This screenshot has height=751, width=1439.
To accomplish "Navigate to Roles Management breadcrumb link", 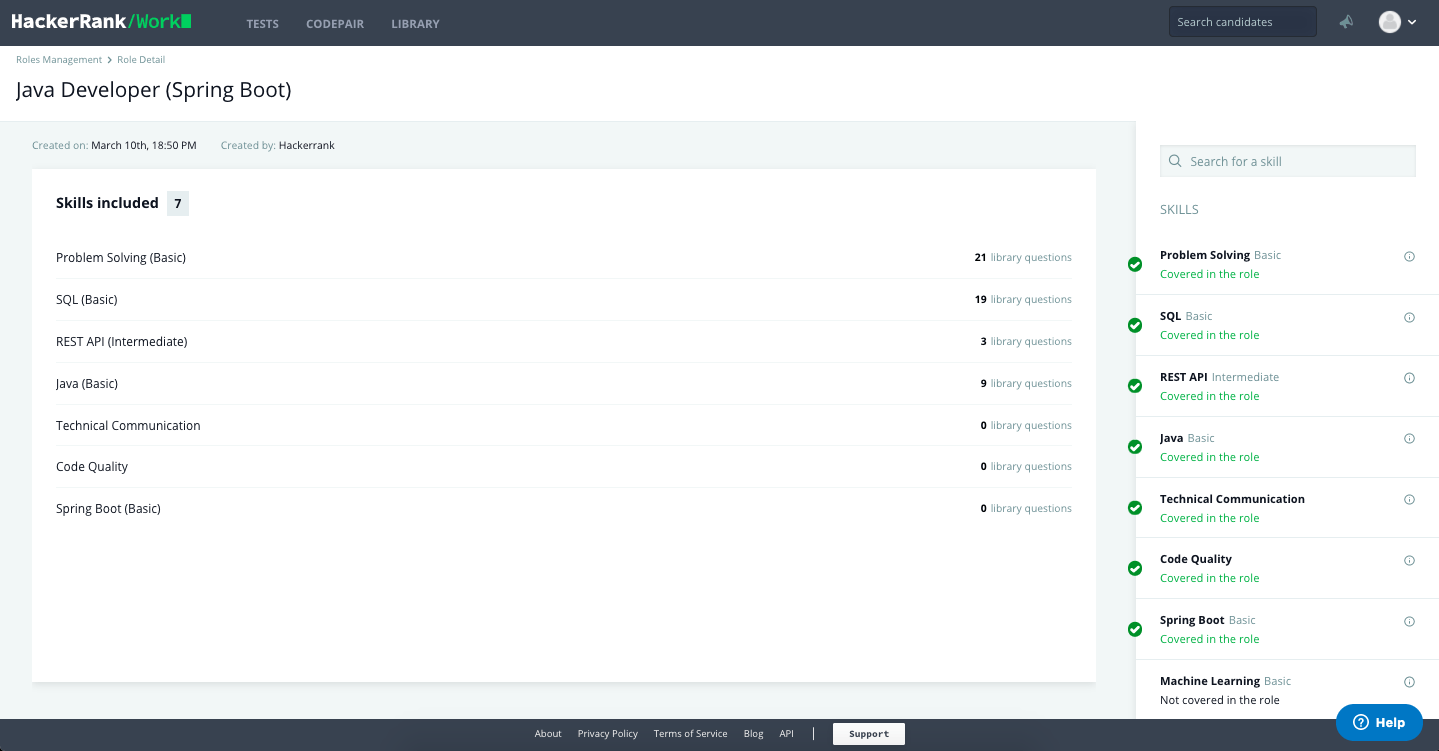I will (x=59, y=60).
